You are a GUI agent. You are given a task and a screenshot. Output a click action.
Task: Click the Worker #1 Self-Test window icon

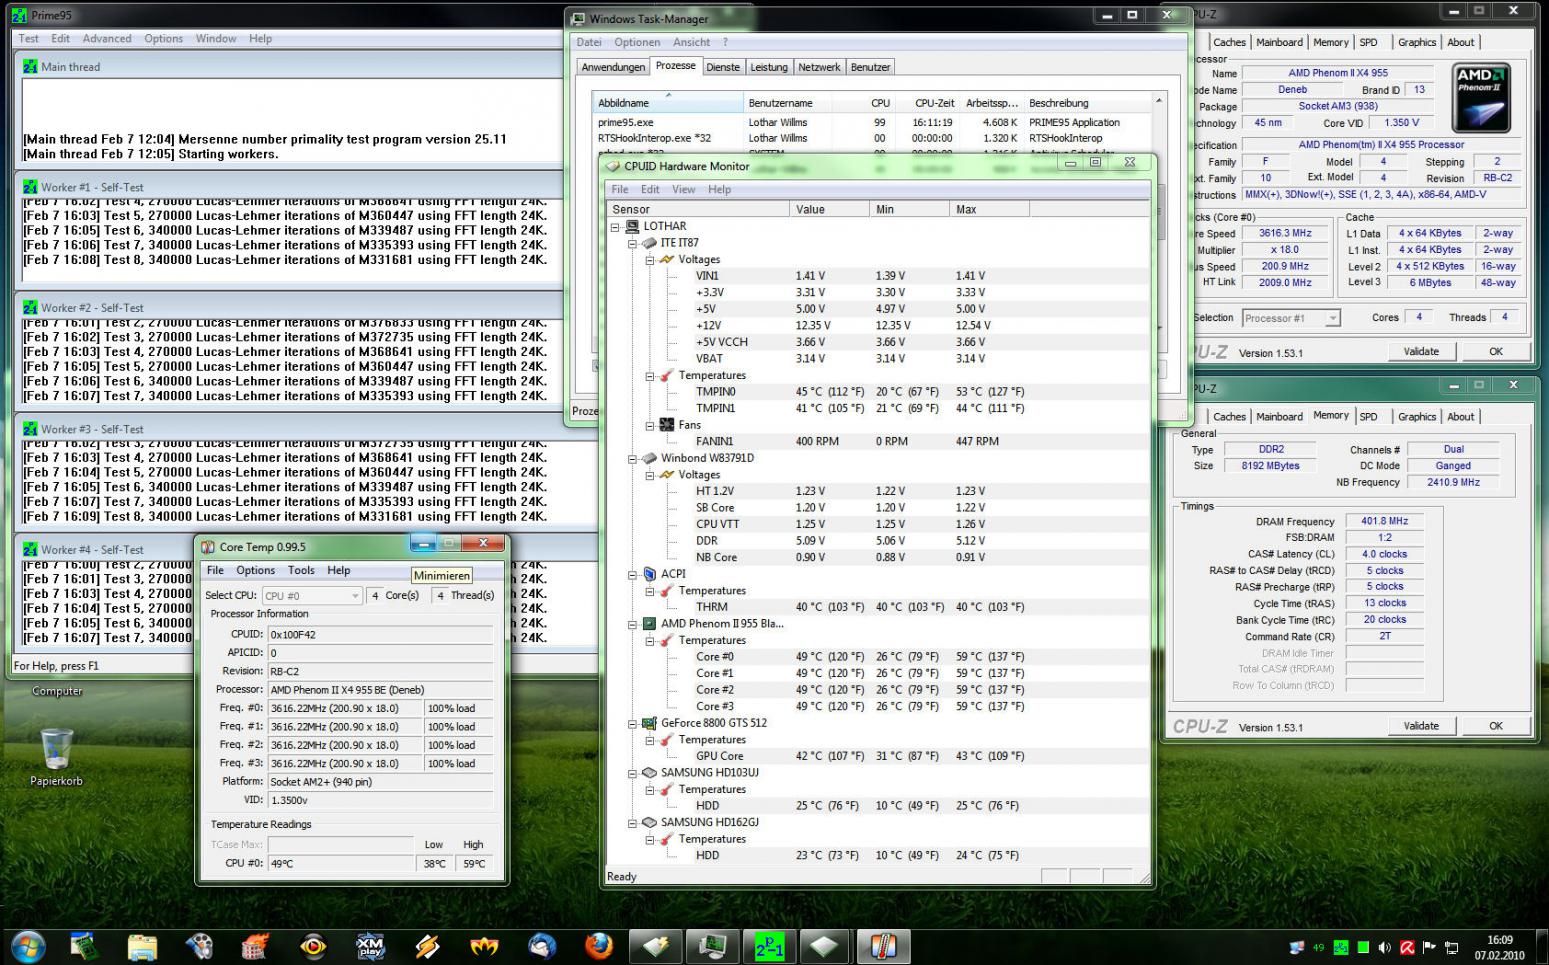[30, 187]
